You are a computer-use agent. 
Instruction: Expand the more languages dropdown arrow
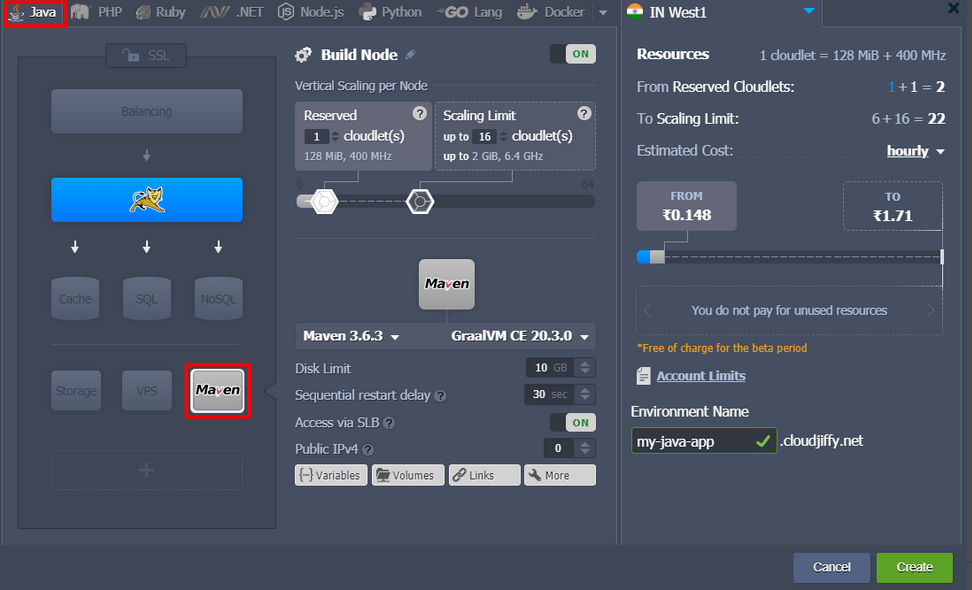click(603, 12)
